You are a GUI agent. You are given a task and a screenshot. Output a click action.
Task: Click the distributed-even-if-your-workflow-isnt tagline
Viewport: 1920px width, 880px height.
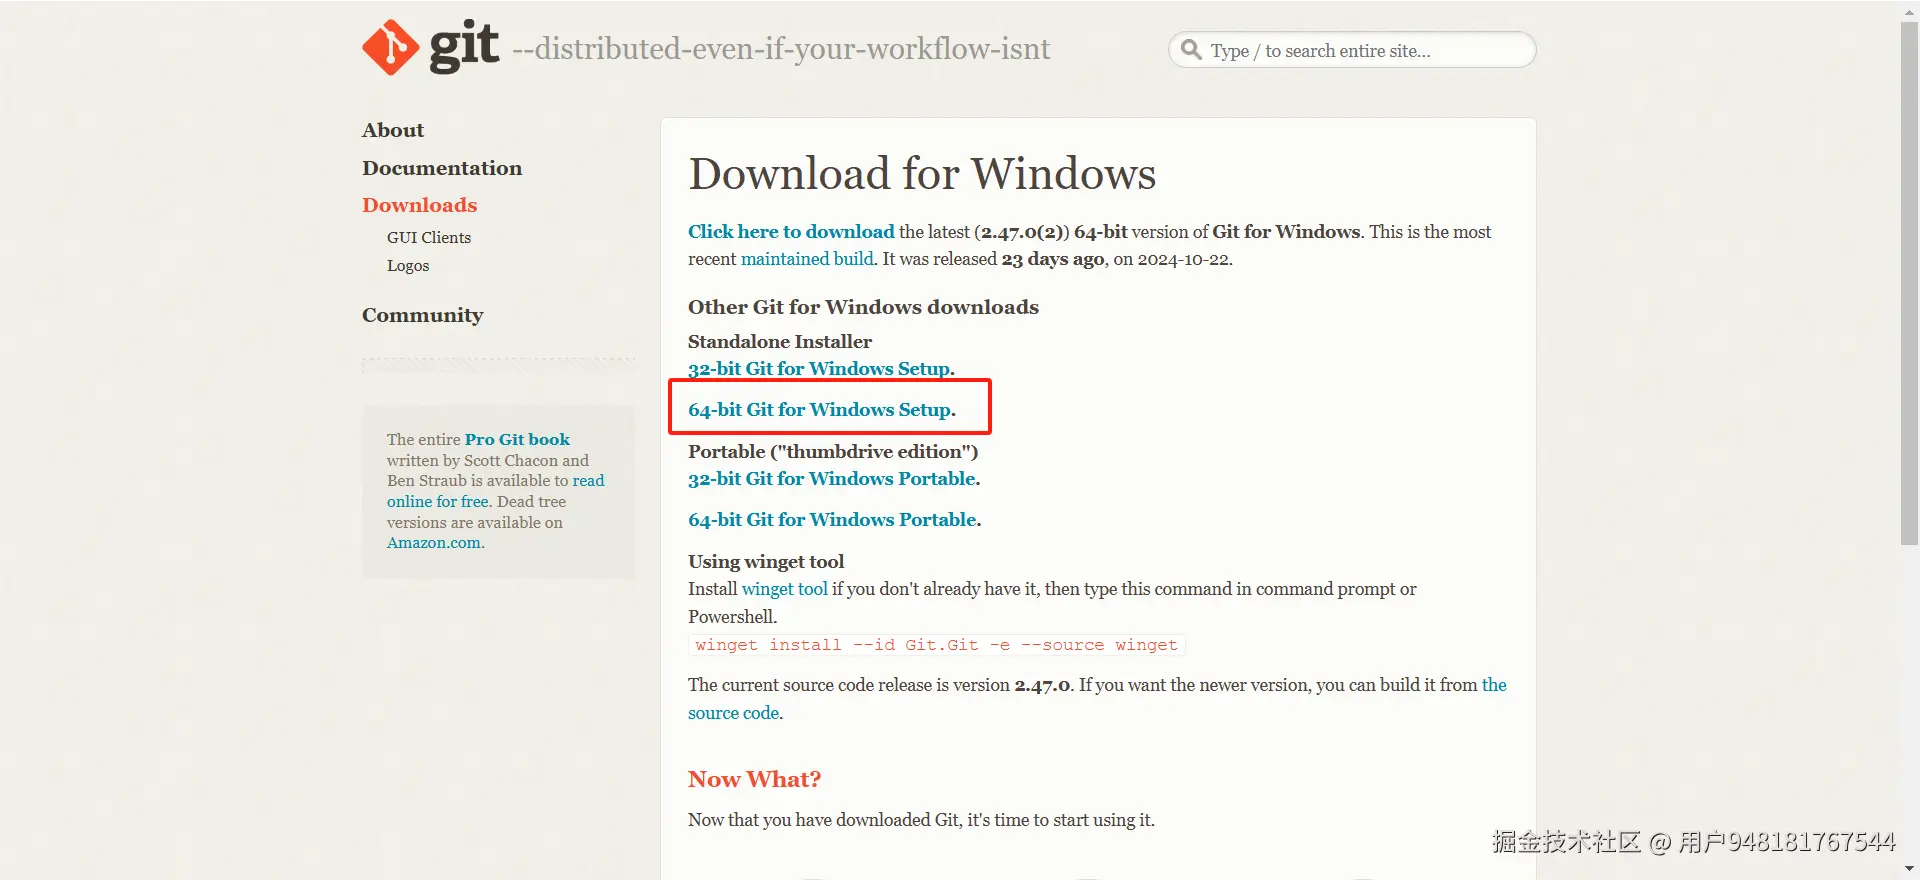(781, 49)
